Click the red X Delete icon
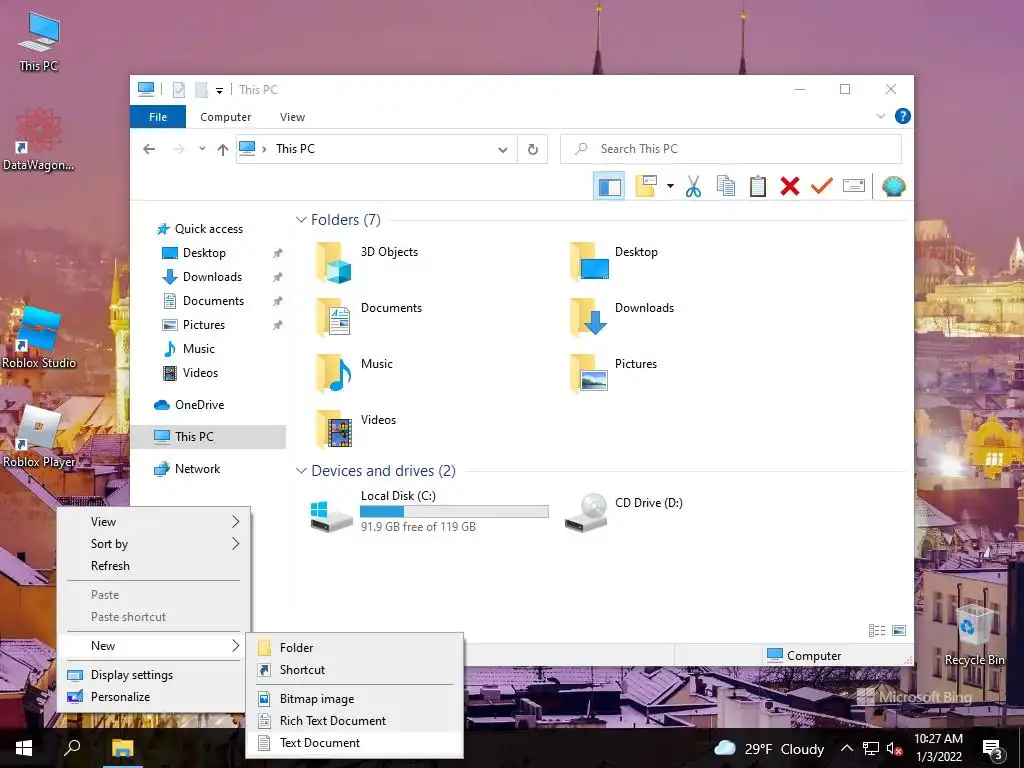 790,187
